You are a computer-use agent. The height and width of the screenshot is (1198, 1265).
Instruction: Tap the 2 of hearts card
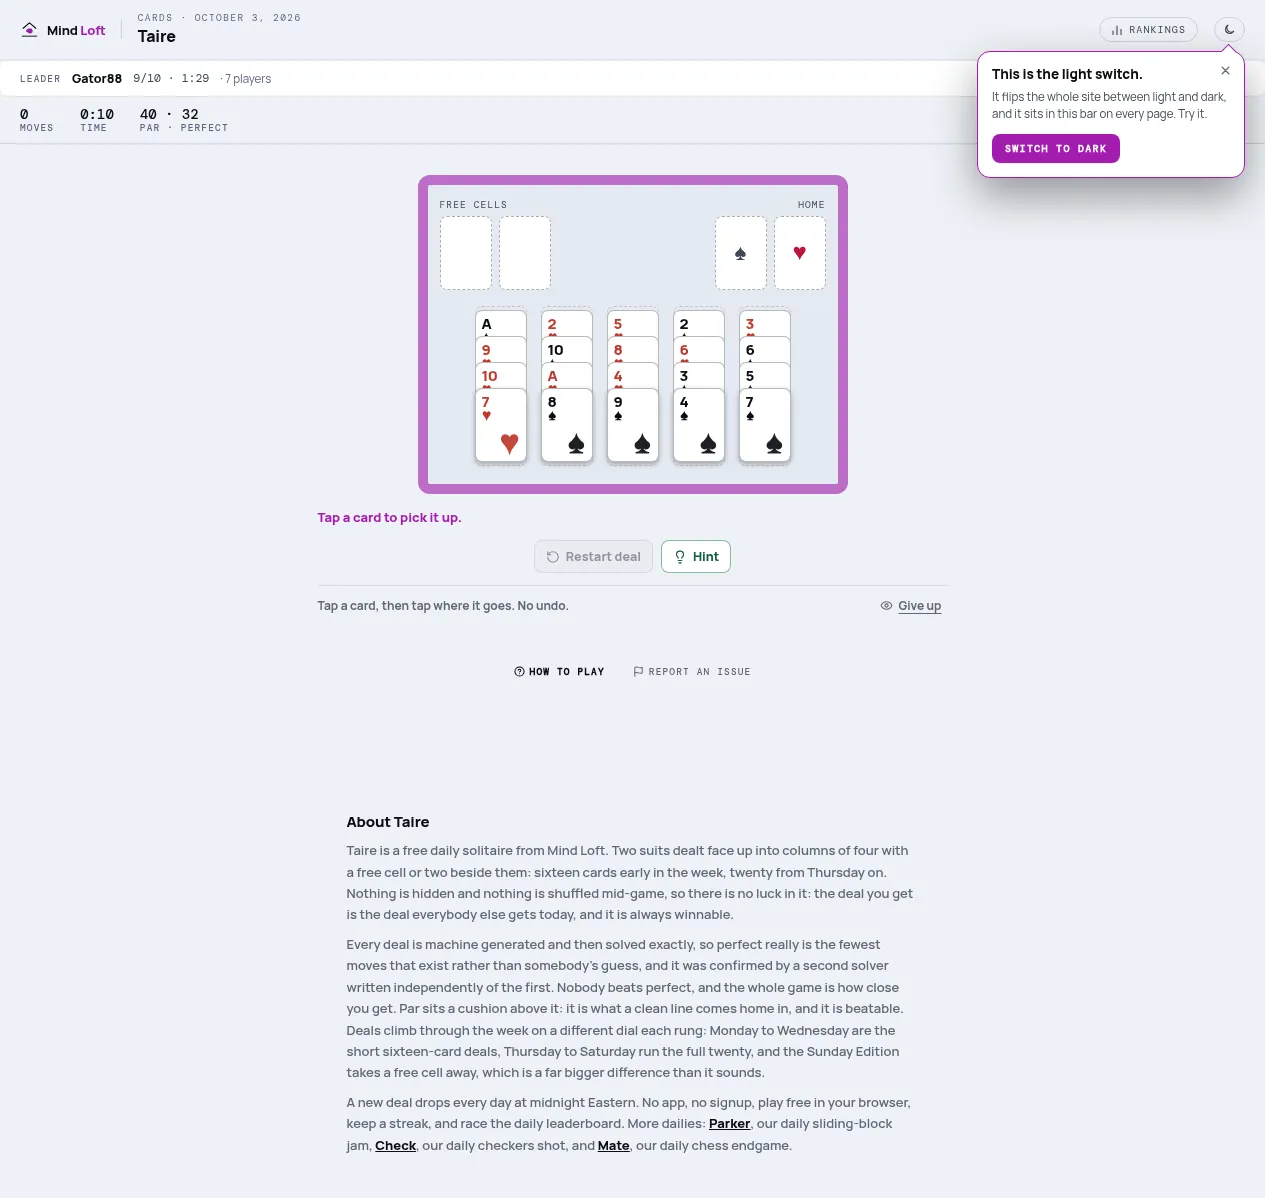[x=567, y=323]
